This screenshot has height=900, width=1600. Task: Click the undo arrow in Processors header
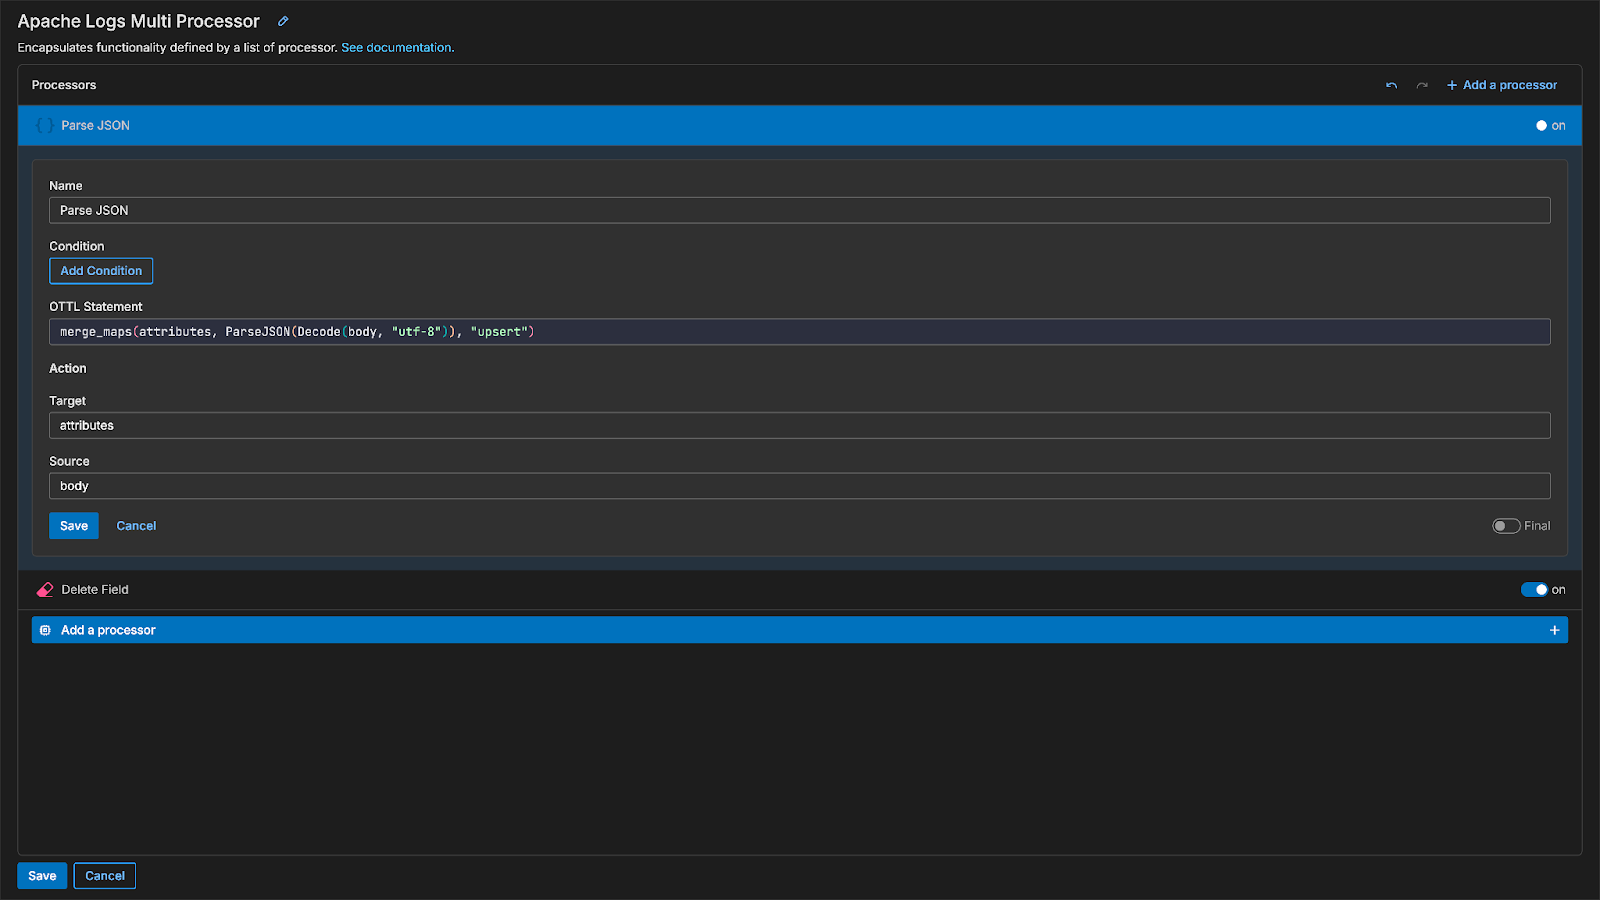tap(1391, 85)
